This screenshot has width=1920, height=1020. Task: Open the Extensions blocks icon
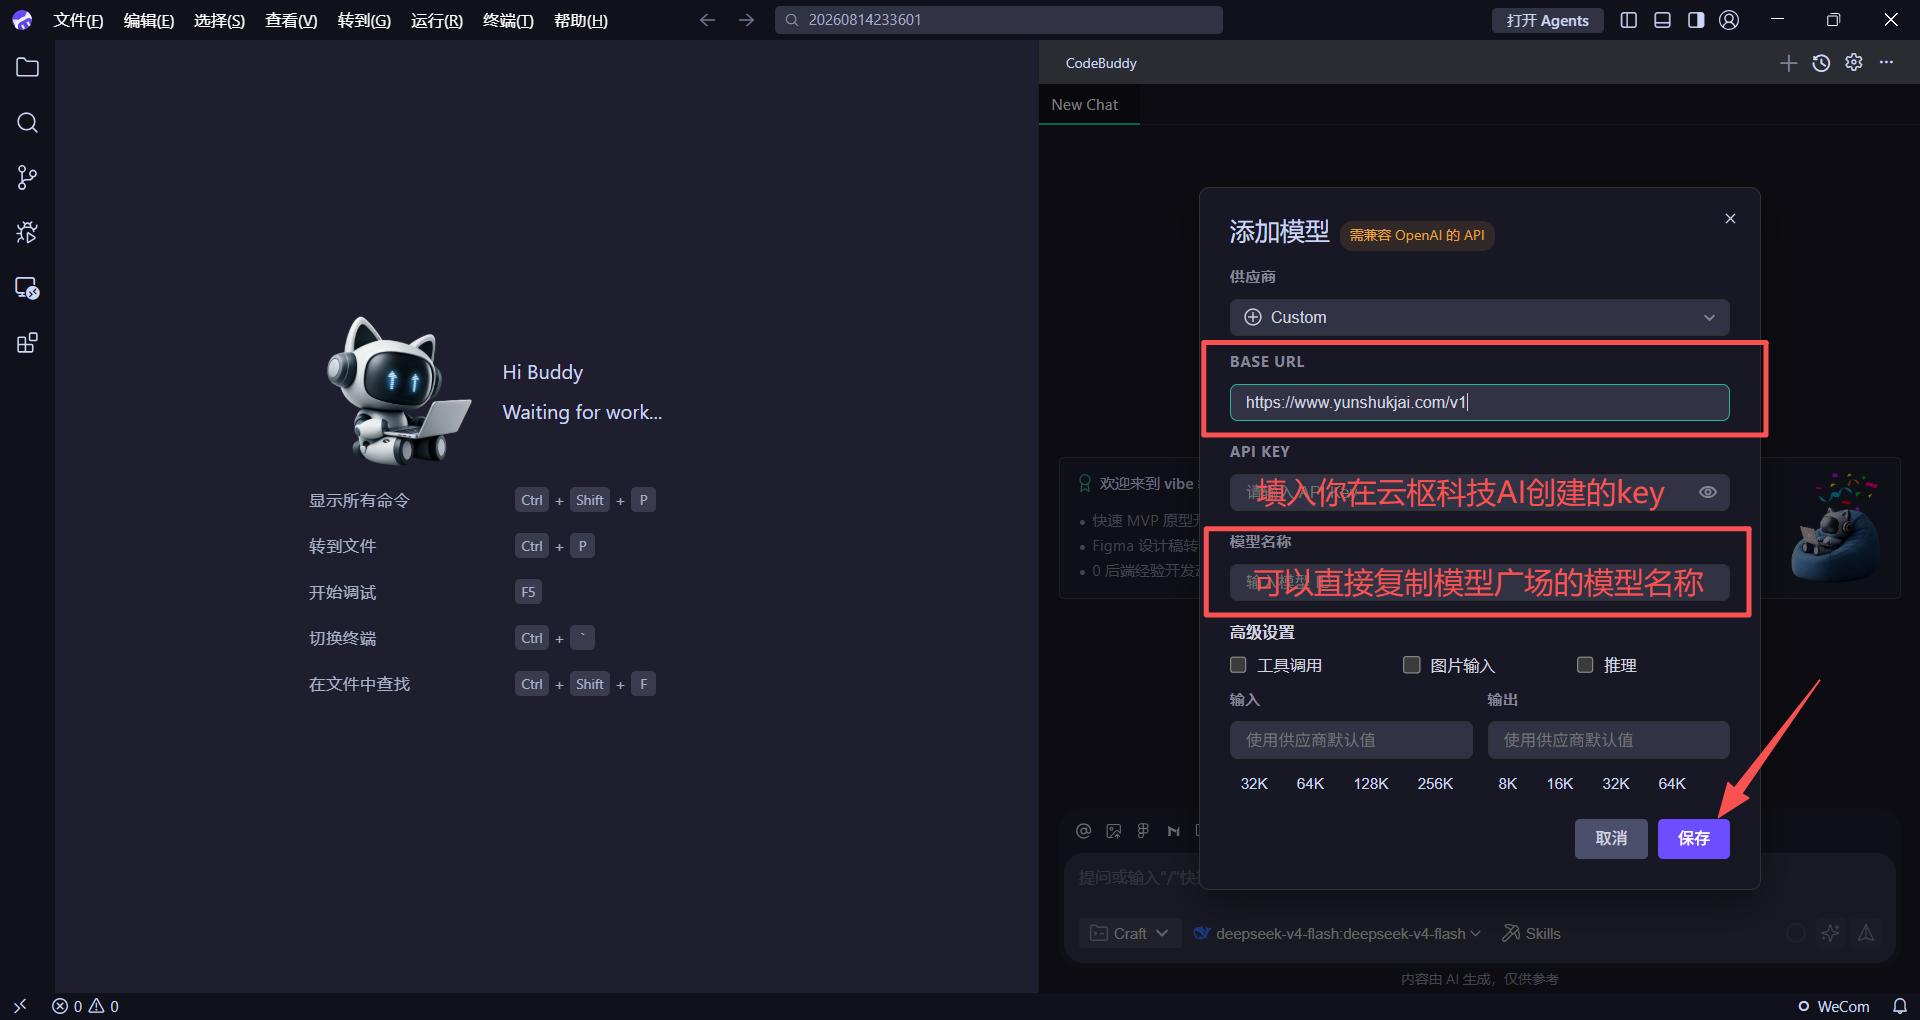(27, 343)
